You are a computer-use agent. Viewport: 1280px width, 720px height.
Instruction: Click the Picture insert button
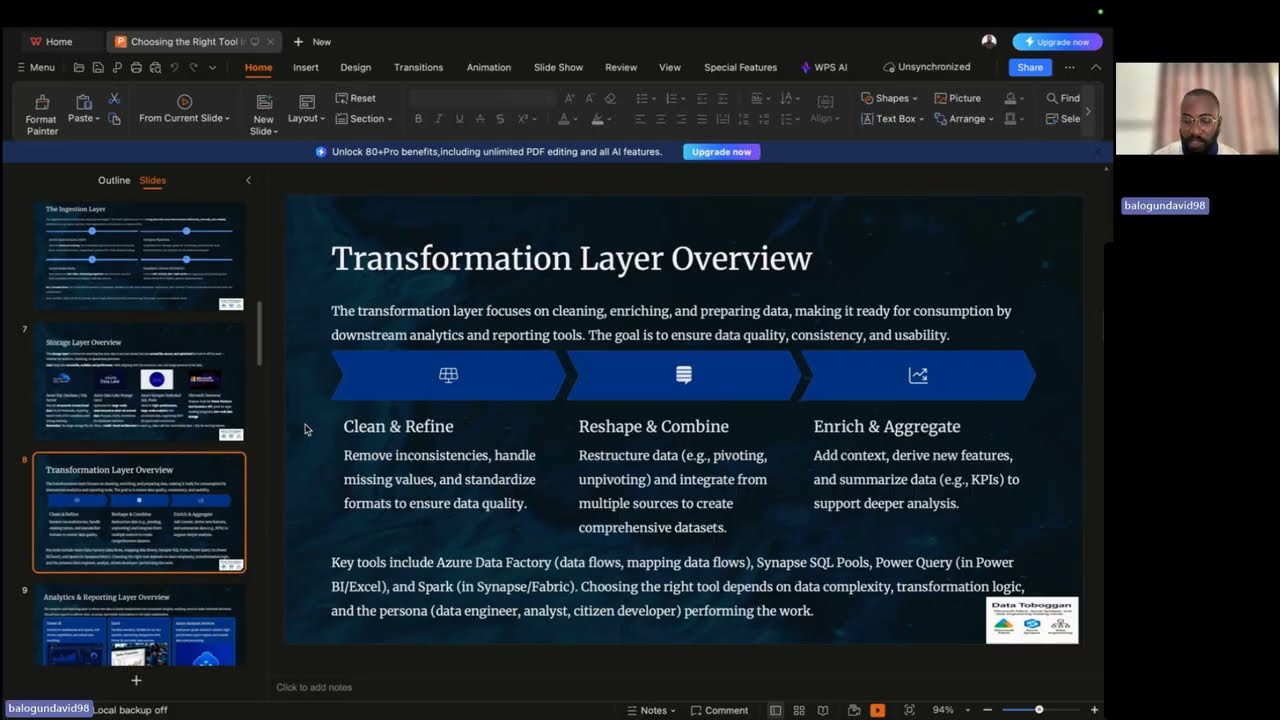(x=957, y=98)
